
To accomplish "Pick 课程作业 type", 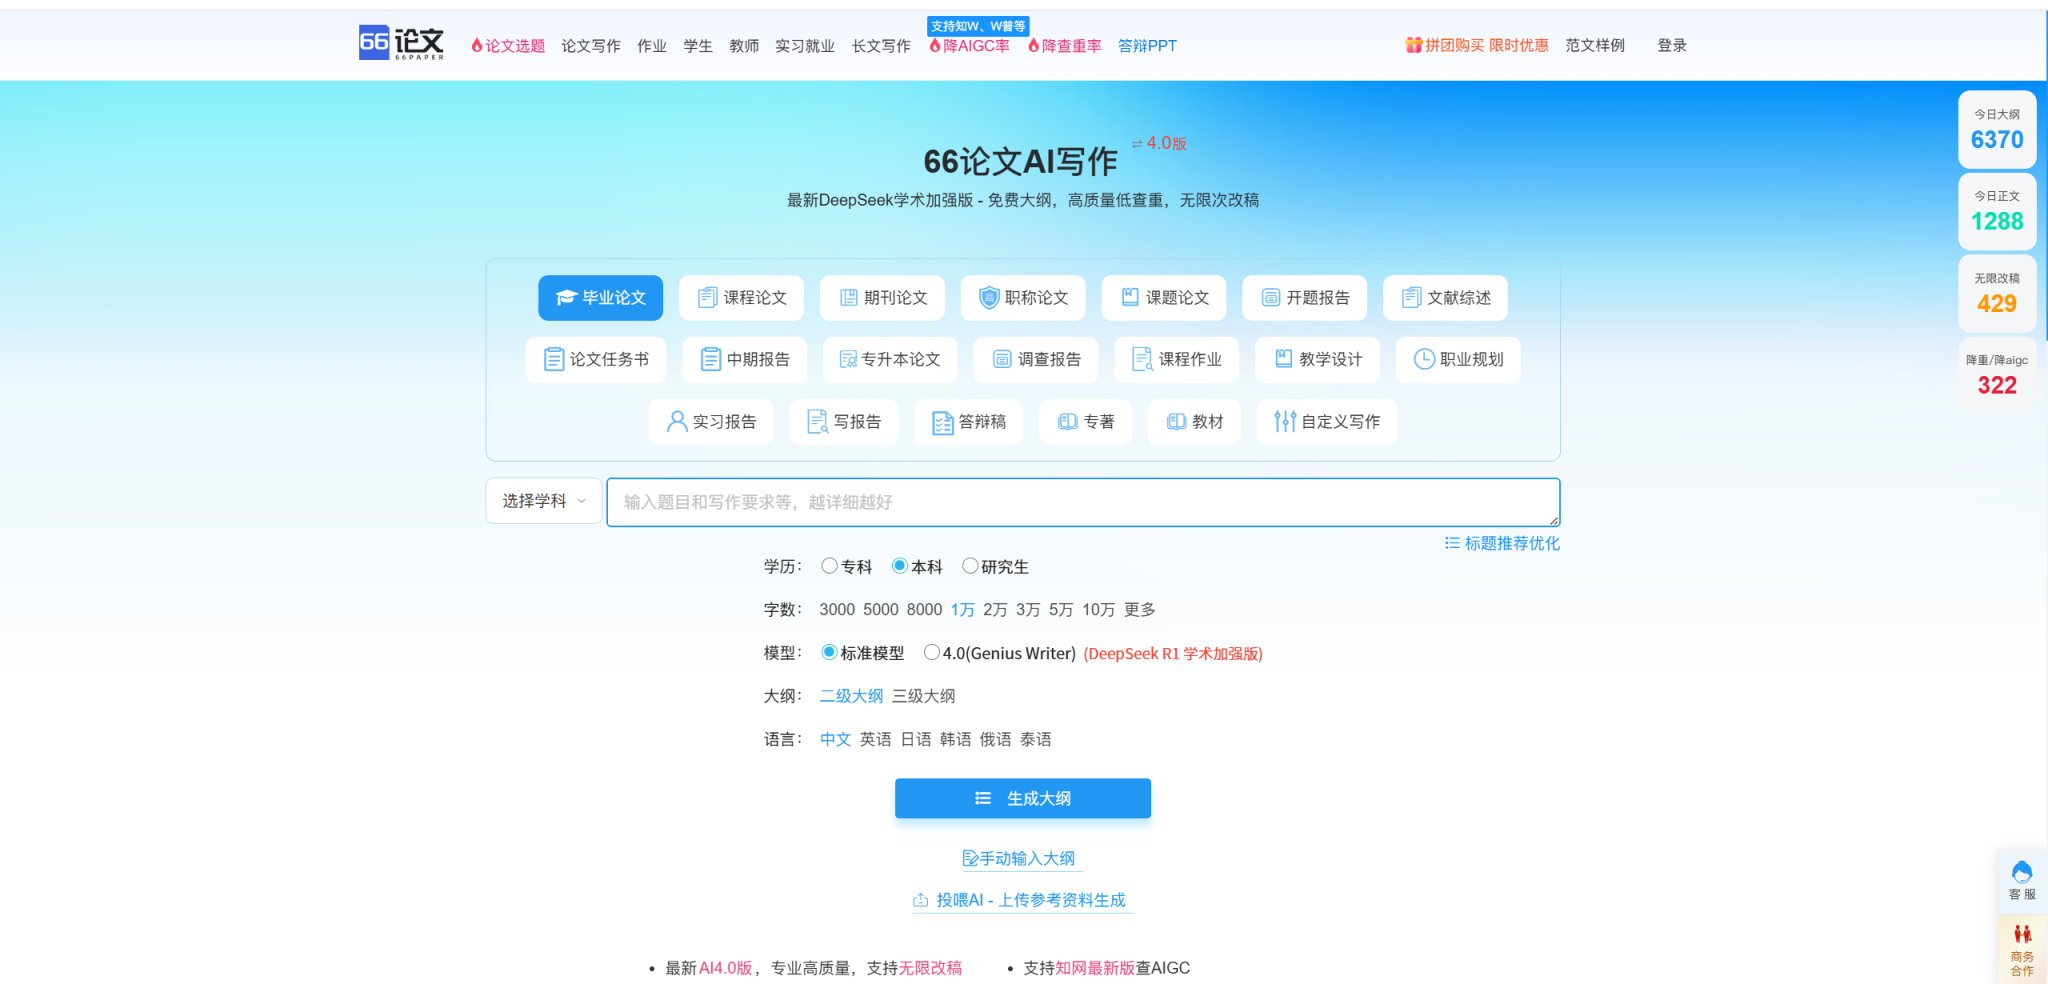I will 1177,360.
